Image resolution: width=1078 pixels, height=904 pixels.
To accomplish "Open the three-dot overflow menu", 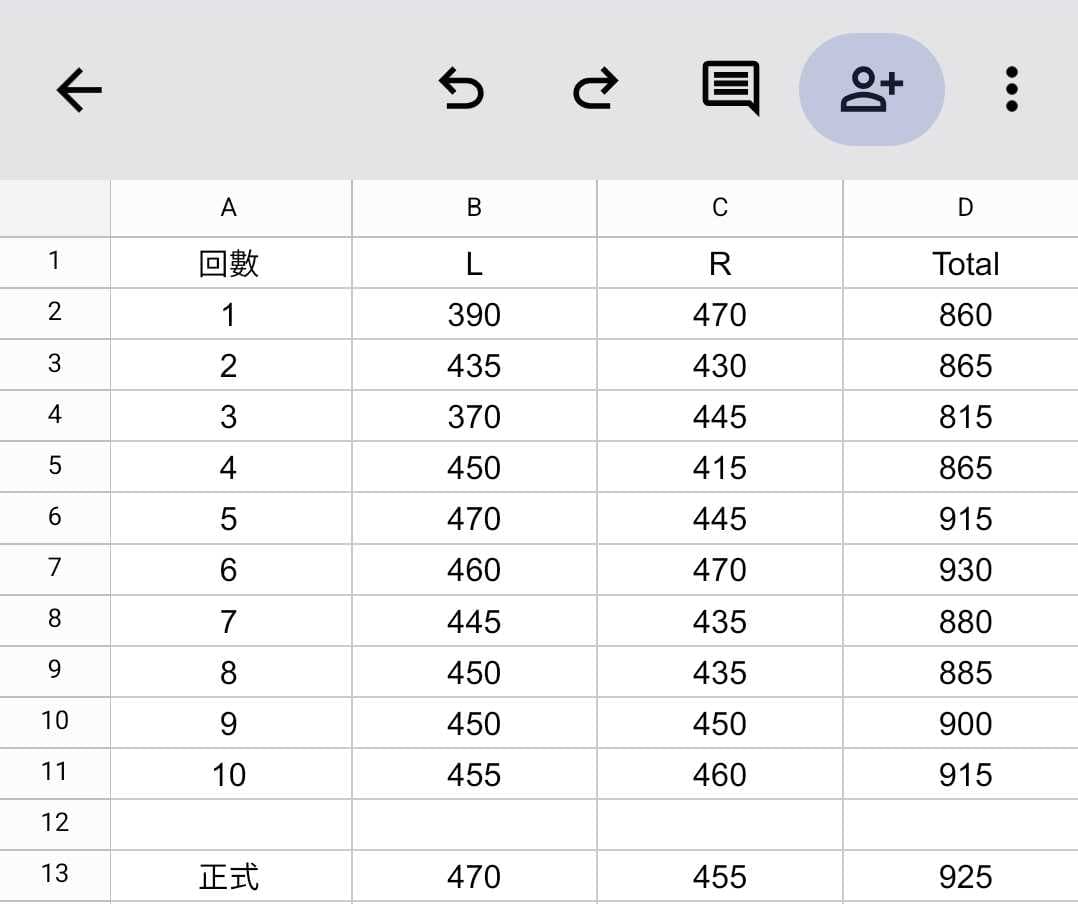I will [1011, 89].
